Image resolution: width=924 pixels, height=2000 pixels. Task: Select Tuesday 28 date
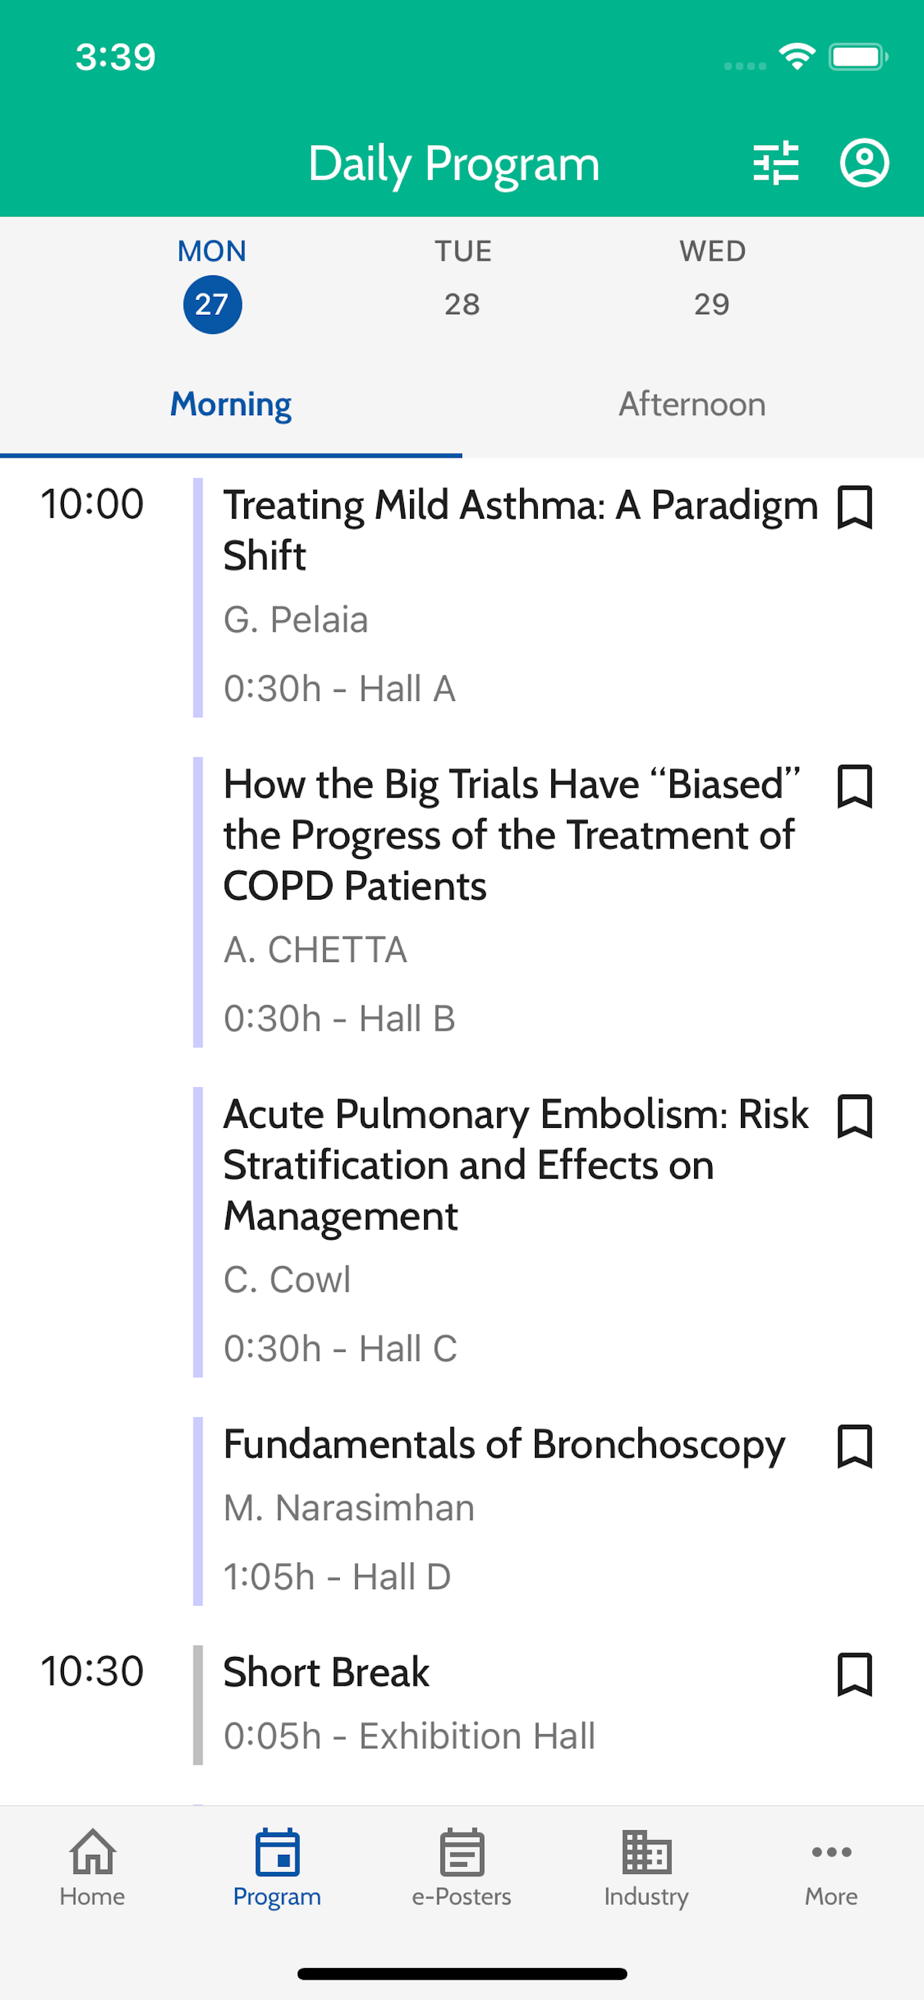(462, 280)
